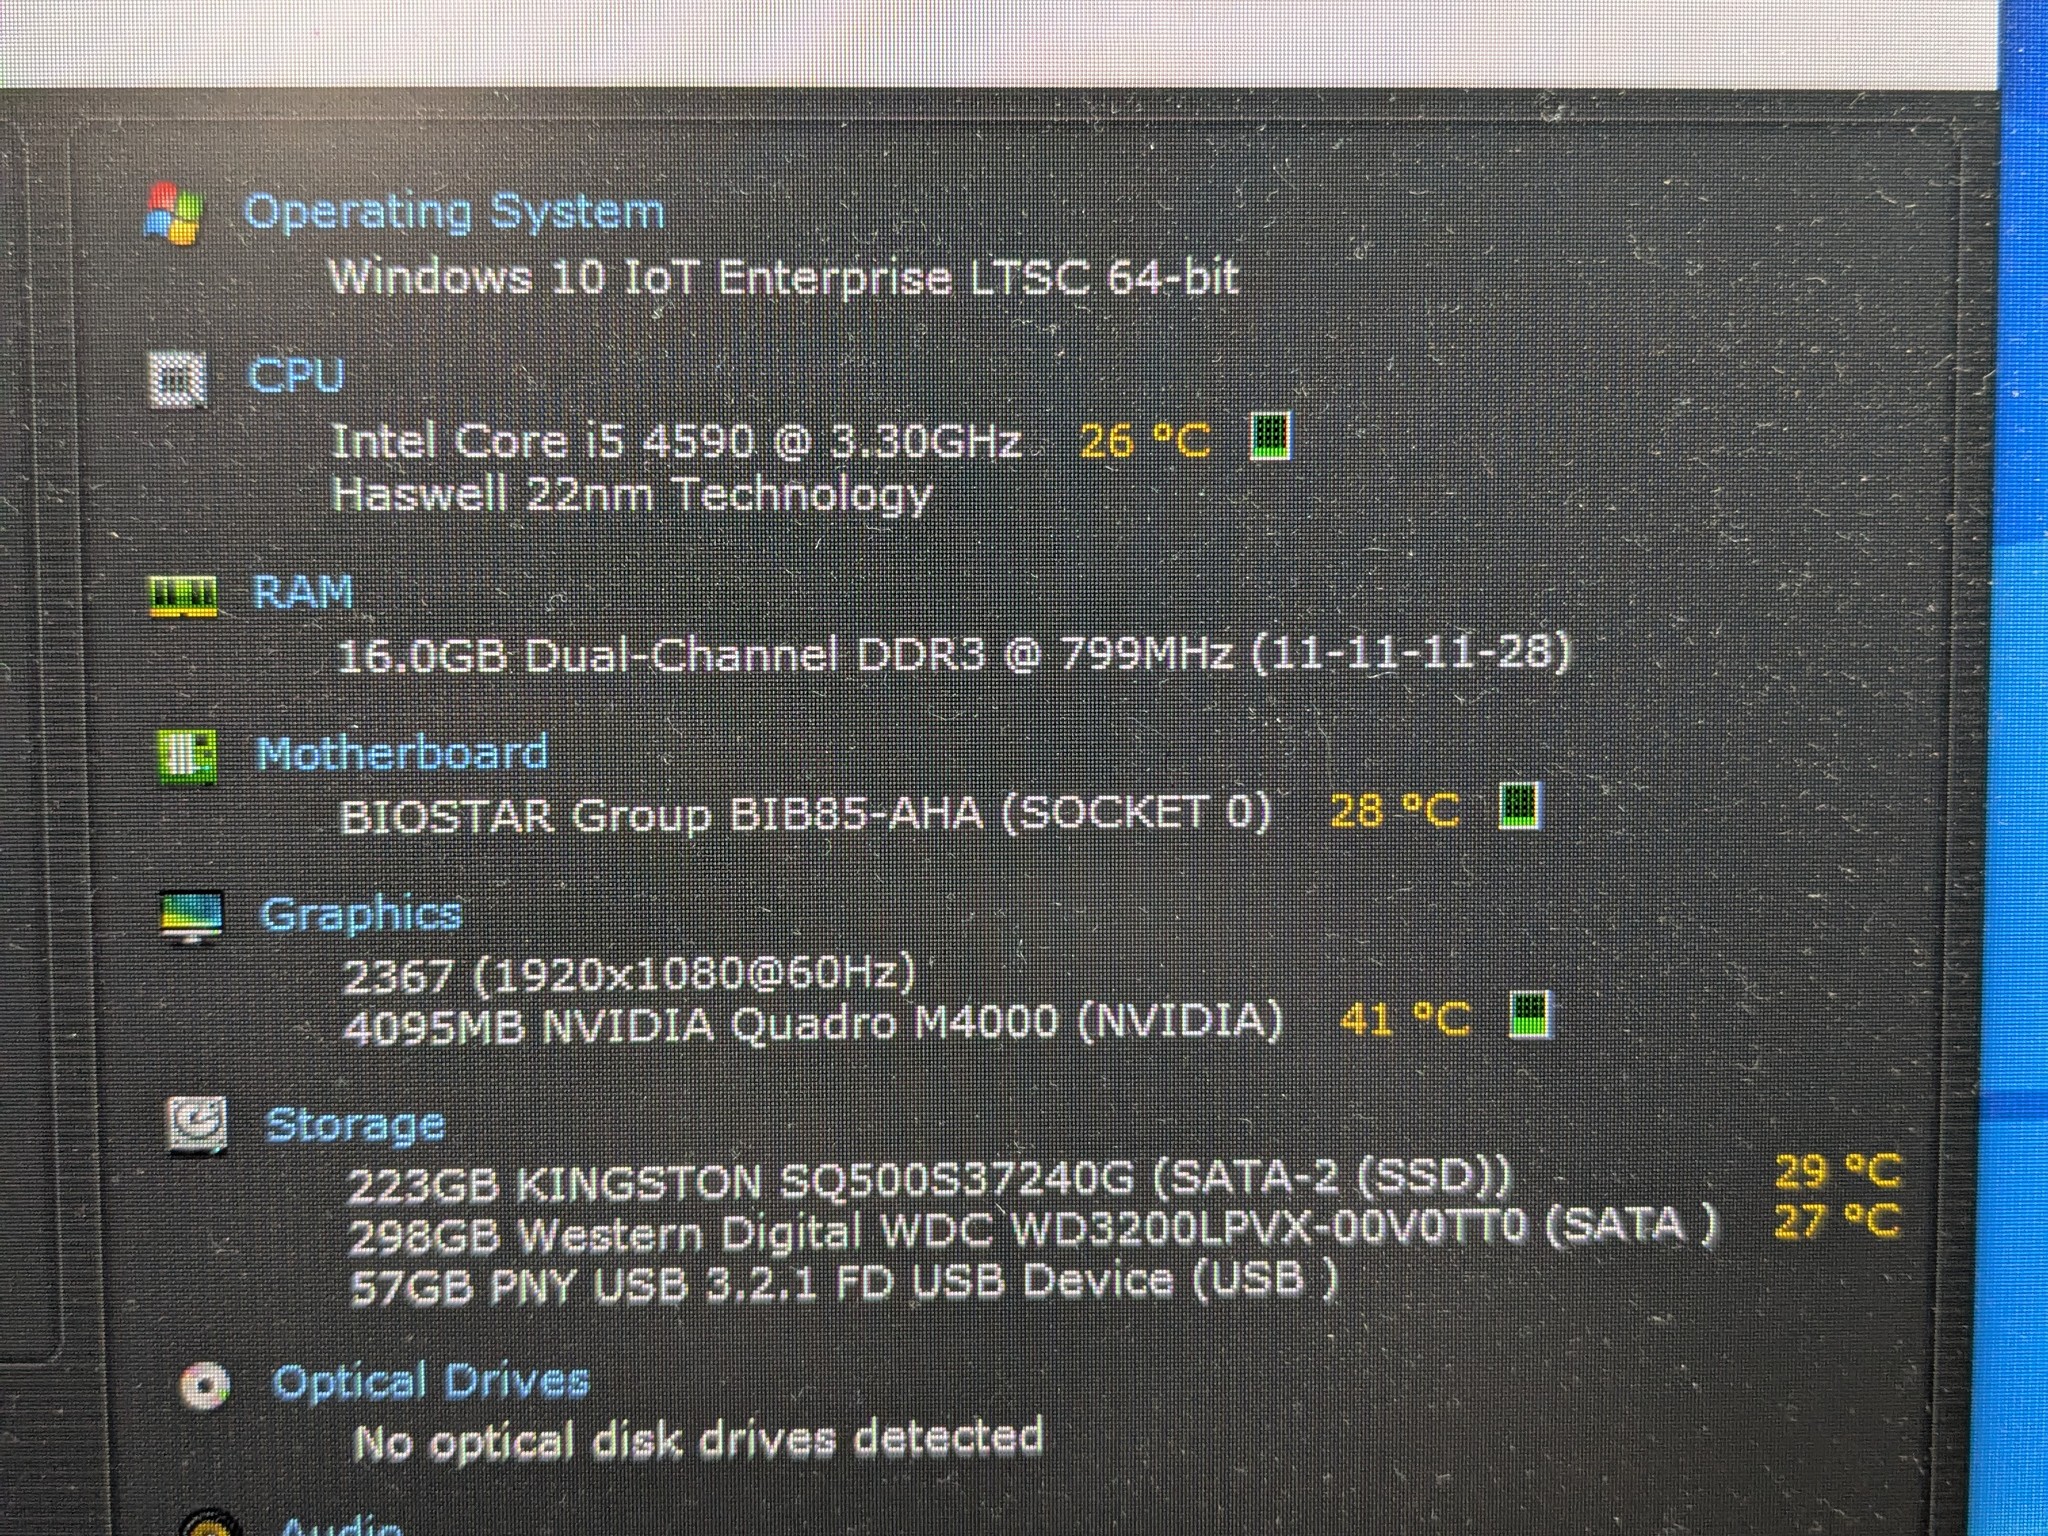This screenshot has height=1536, width=2048.
Task: Open the Motherboard section link
Action: [402, 753]
